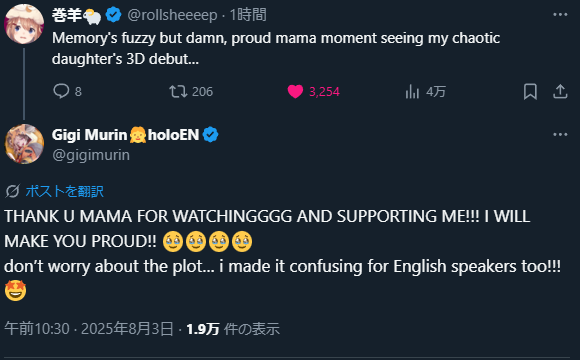Click the reply icon with 8 comments
The height and width of the screenshot is (360, 580).
(61, 91)
